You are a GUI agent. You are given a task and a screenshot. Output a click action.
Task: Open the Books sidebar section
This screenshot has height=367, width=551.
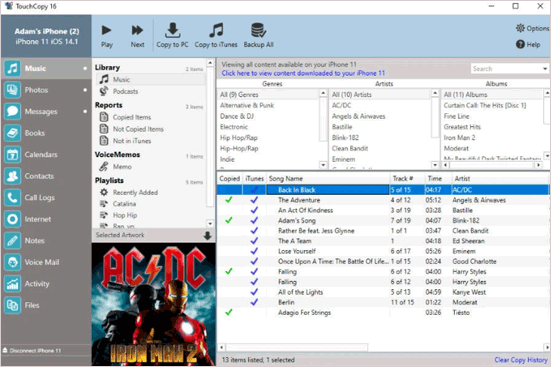pos(46,133)
